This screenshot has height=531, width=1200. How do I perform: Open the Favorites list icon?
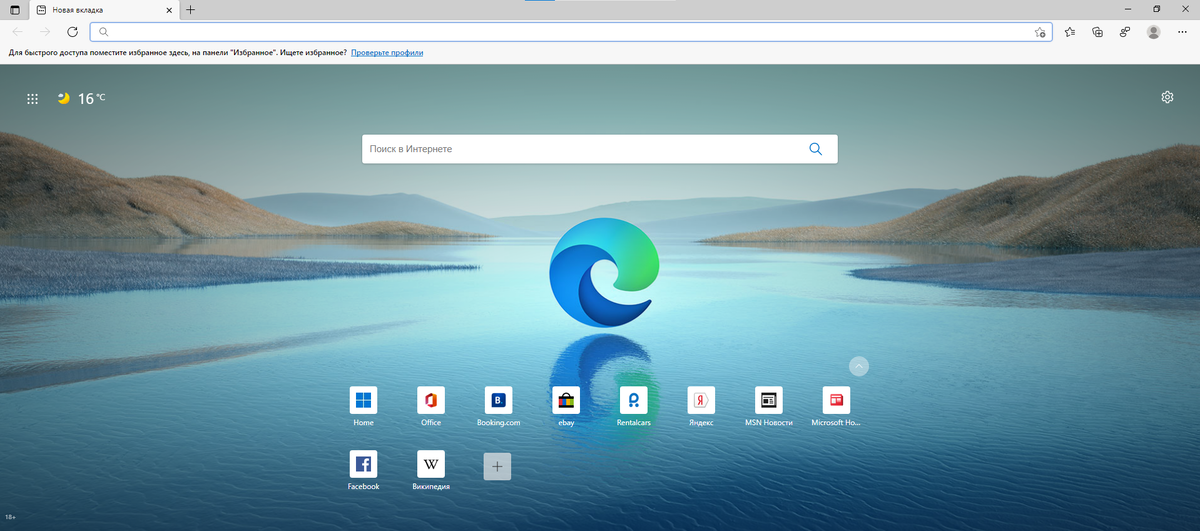[x=1070, y=32]
